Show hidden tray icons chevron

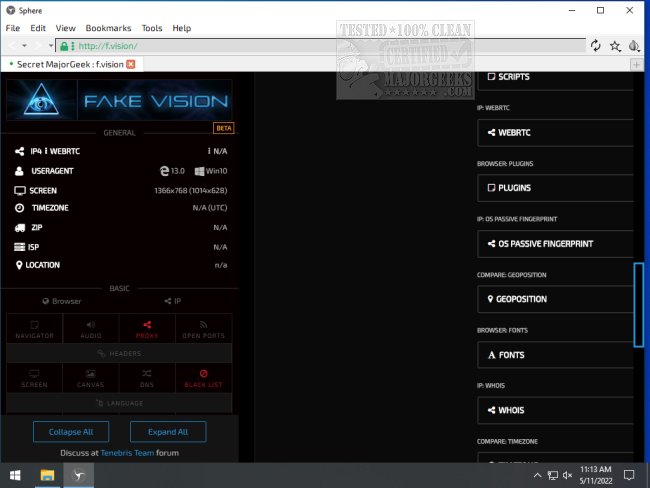pyautogui.click(x=537, y=475)
